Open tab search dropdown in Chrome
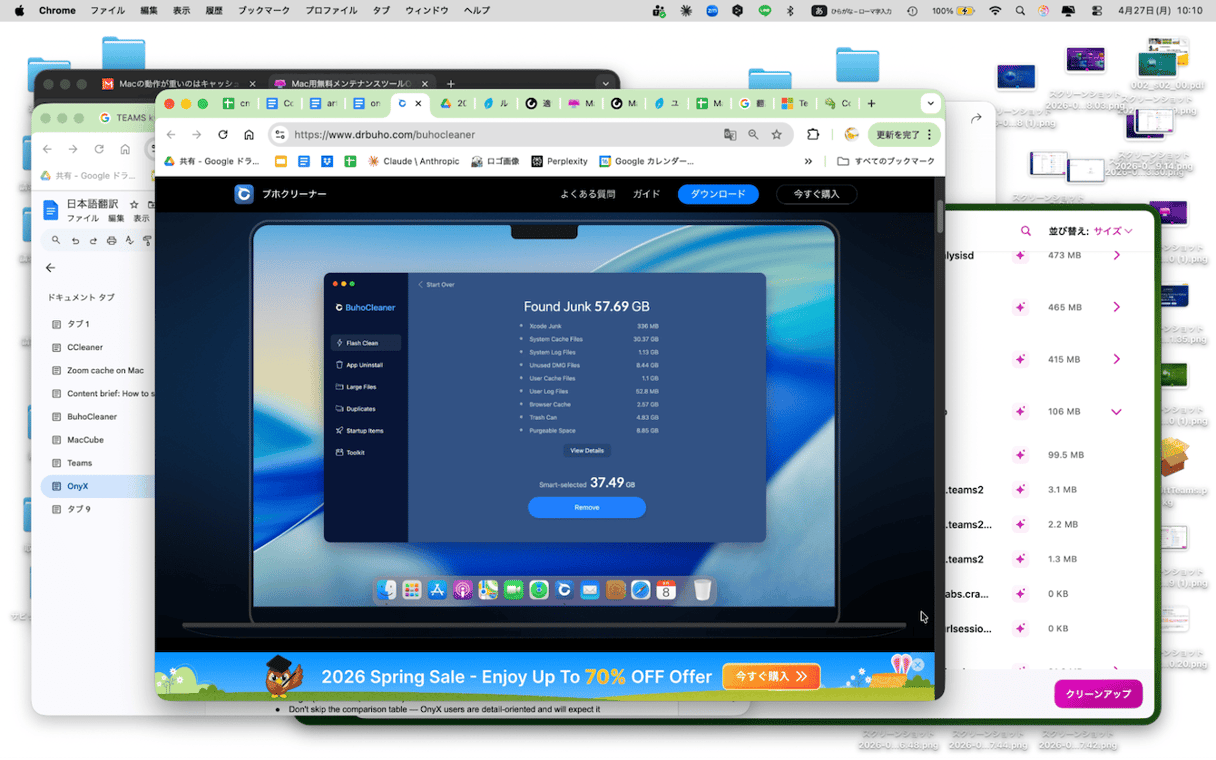 (x=930, y=103)
